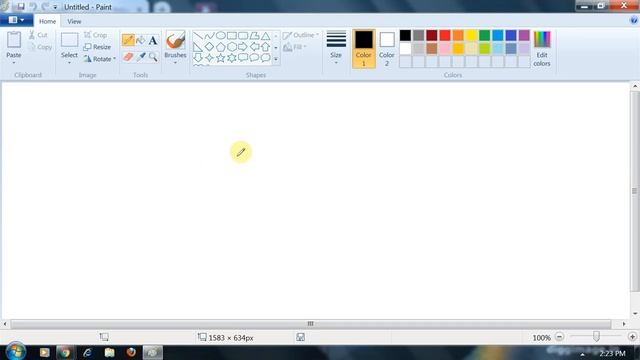Click the Brushes icon
Viewport: 640px width, 360px height.
point(176,40)
